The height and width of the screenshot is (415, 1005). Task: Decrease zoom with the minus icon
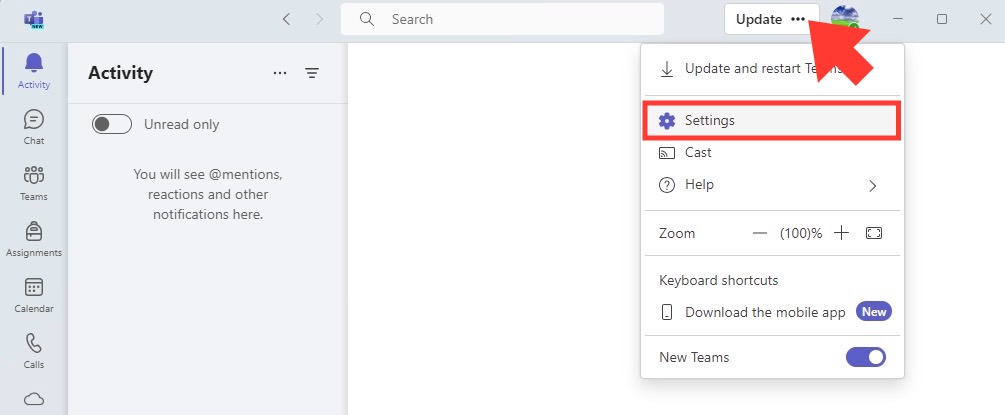coord(760,233)
